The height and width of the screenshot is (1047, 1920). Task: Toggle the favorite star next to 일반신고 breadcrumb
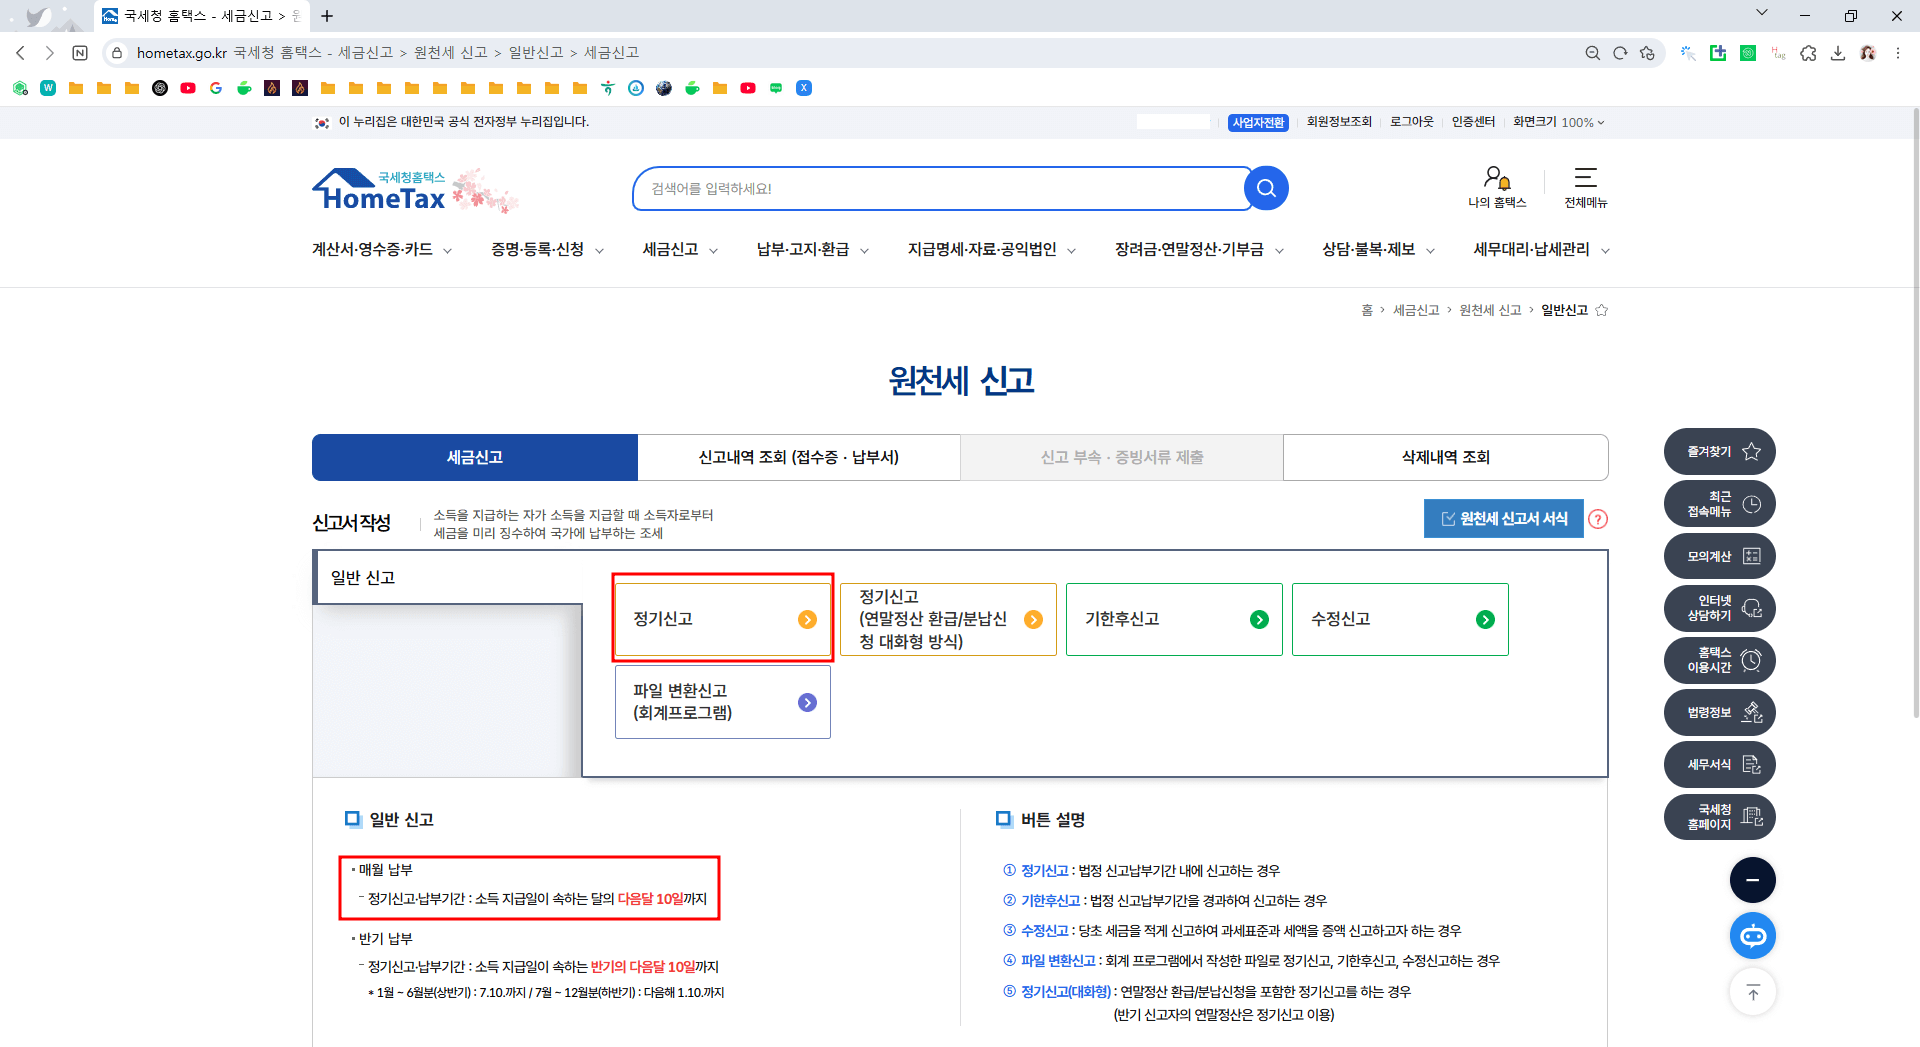(x=1602, y=310)
